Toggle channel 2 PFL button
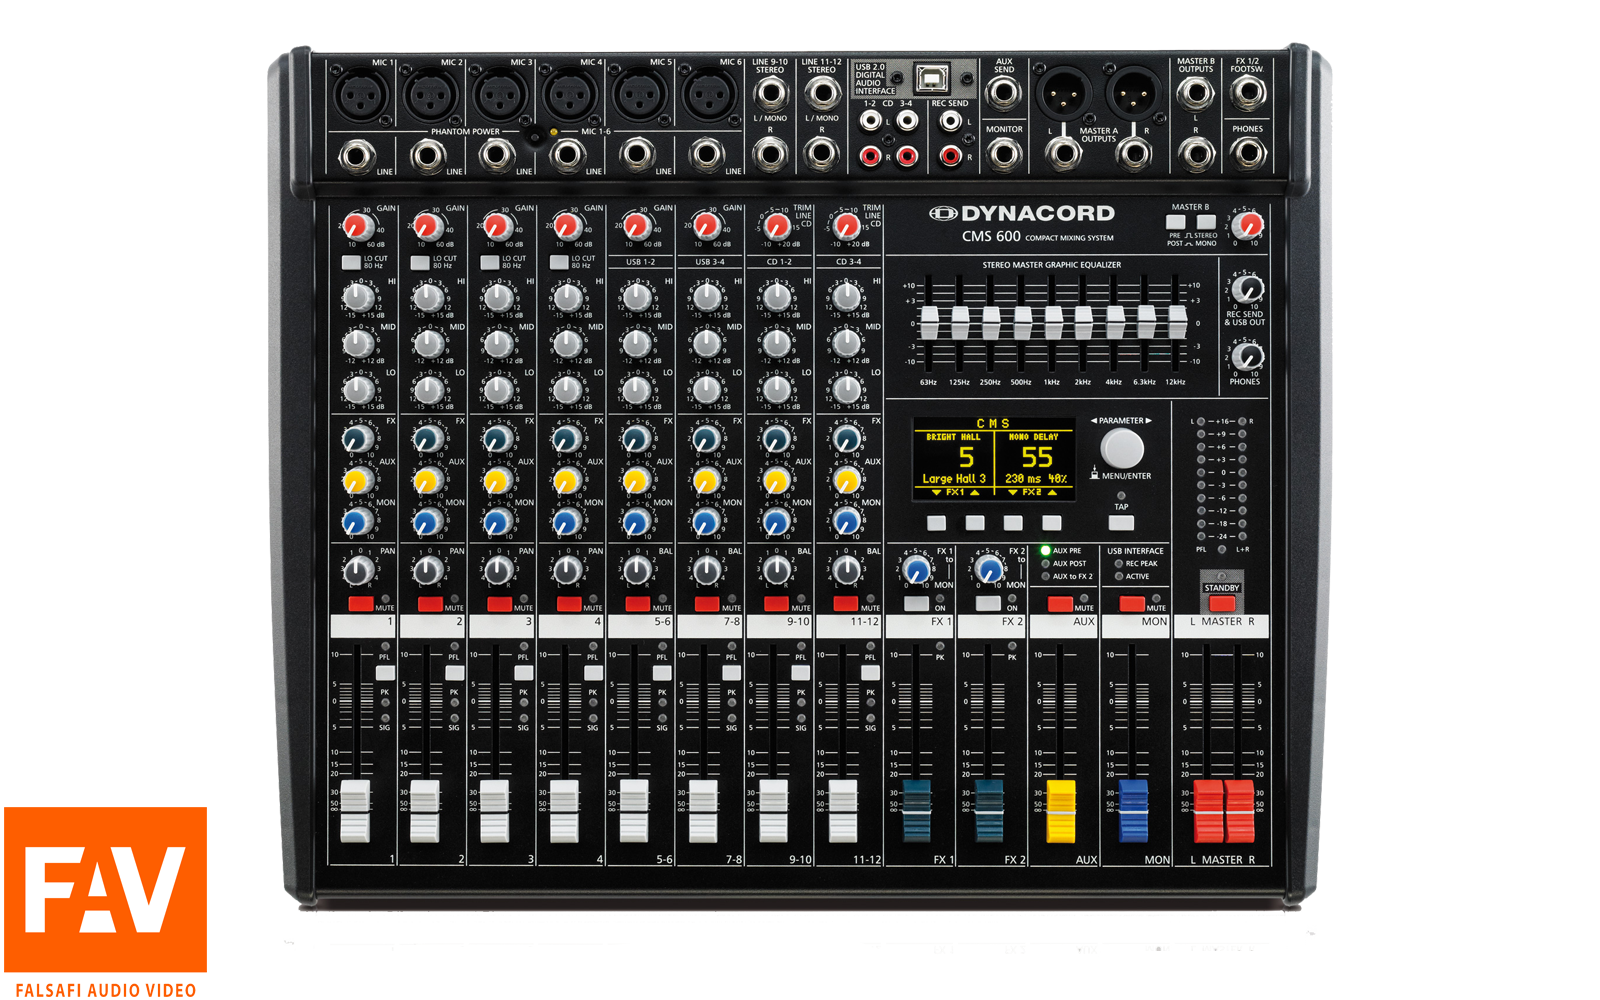 coord(455,673)
